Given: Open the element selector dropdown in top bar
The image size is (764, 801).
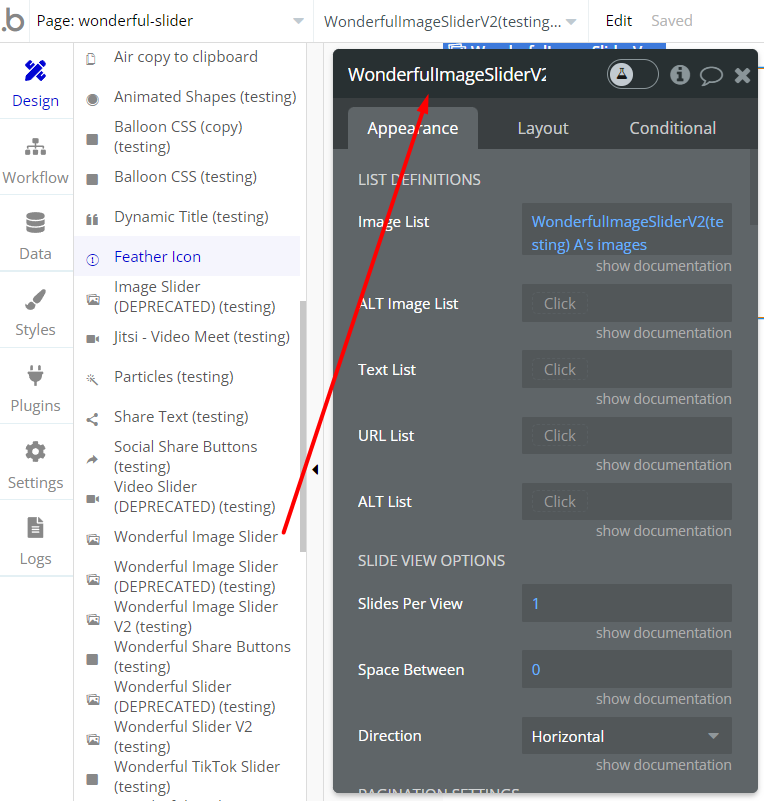Looking at the screenshot, I should [x=450, y=21].
